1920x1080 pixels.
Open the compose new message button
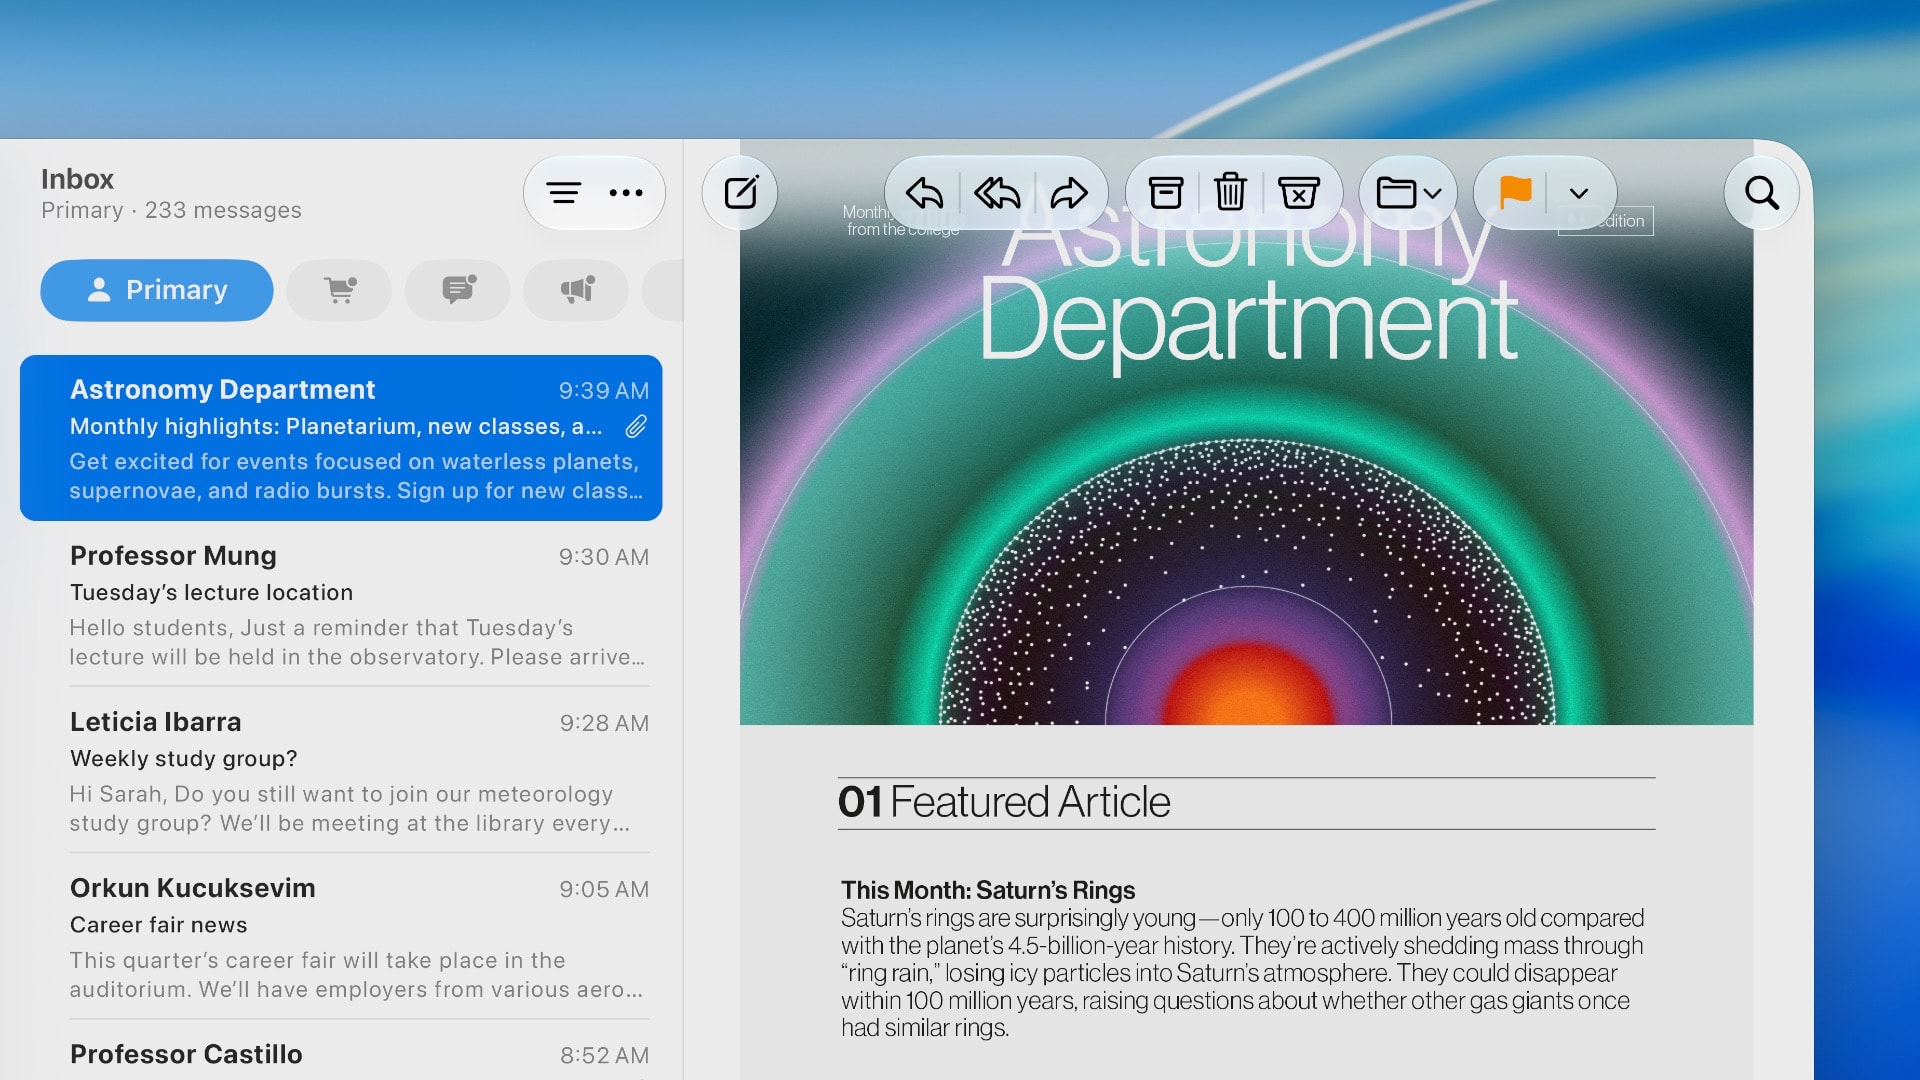click(740, 192)
